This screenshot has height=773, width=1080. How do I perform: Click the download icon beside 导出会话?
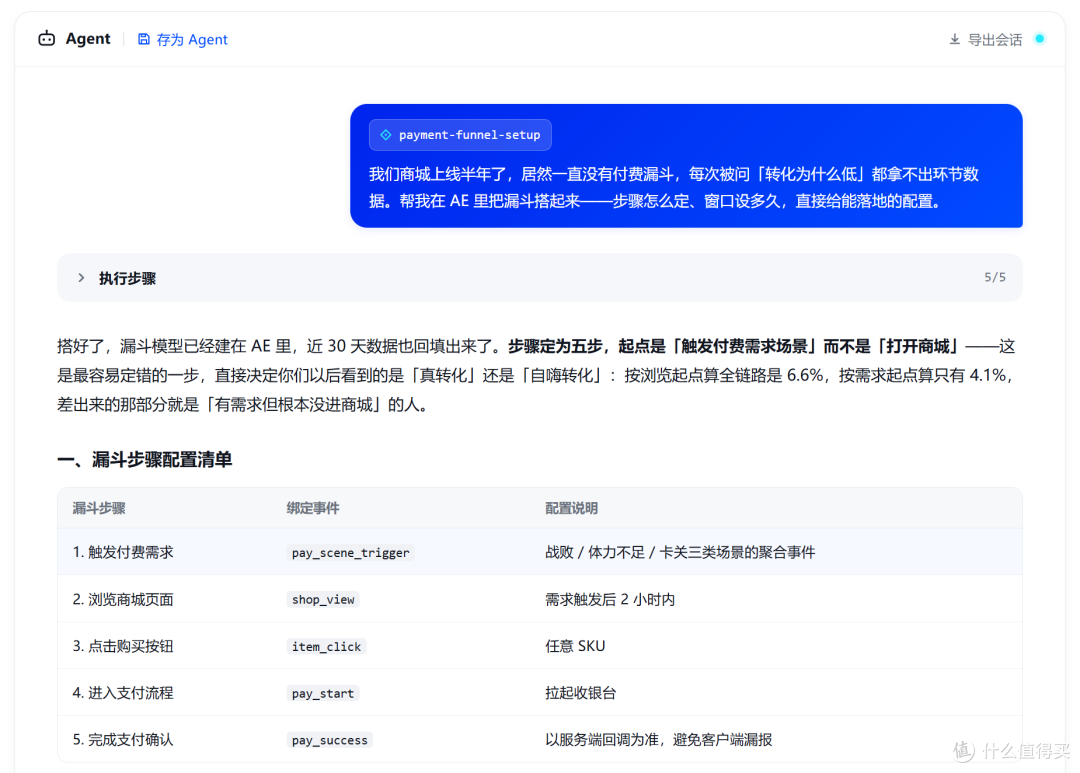tap(955, 39)
